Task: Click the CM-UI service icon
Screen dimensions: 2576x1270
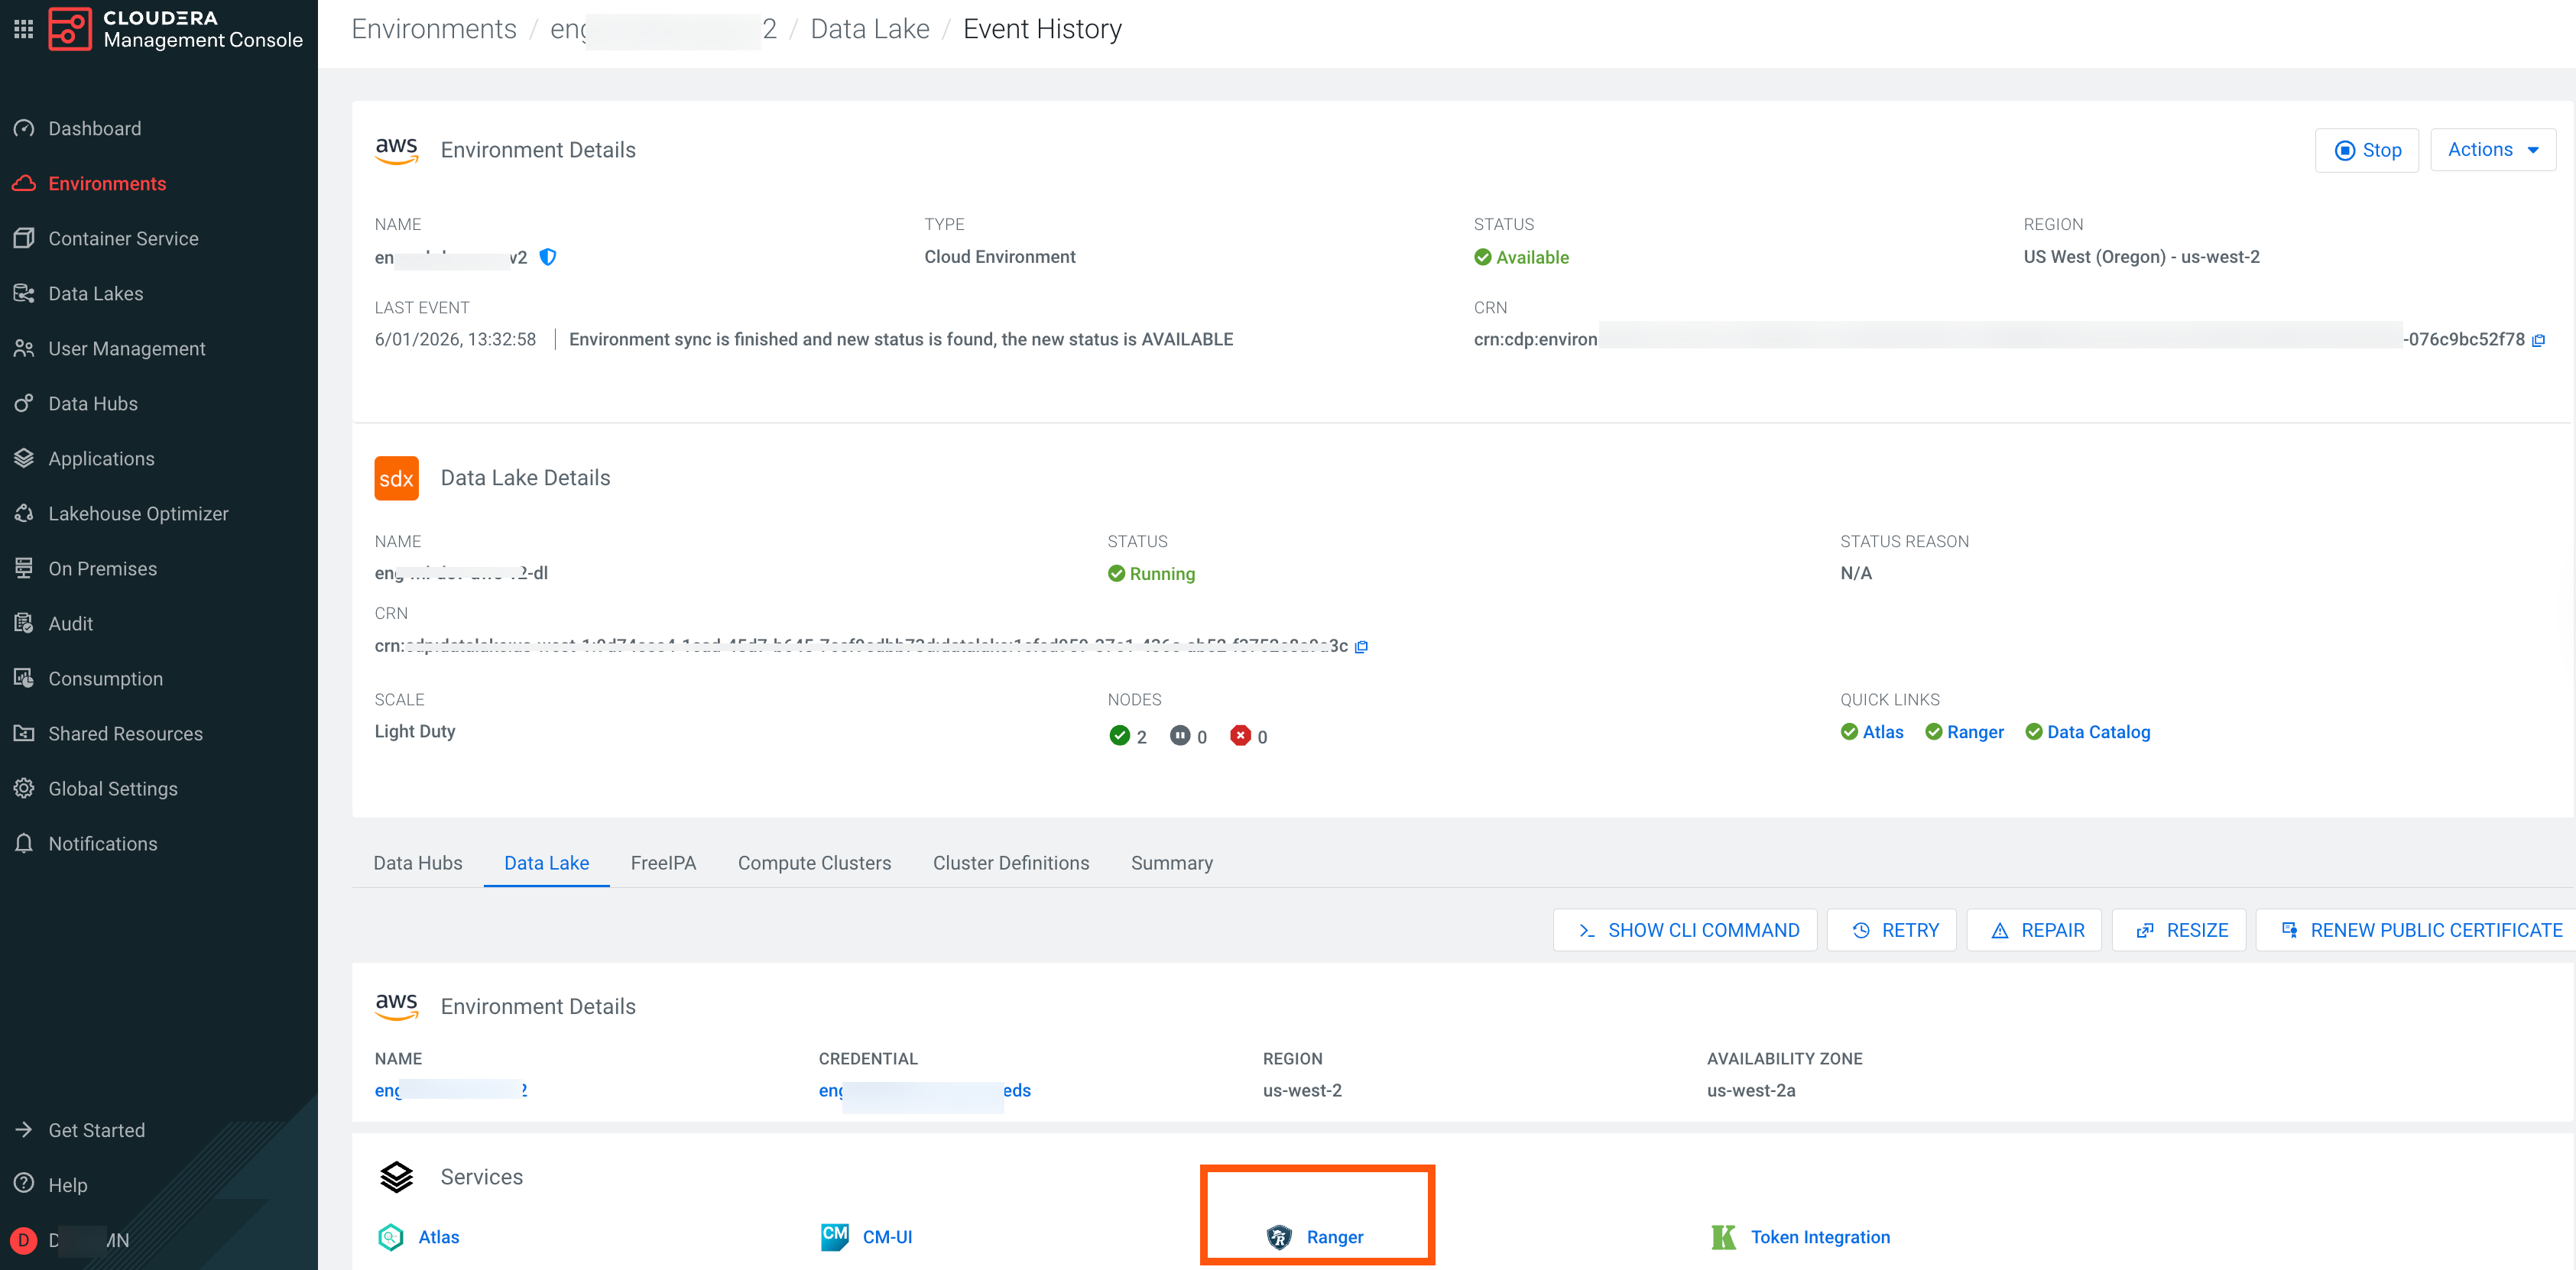Action: [834, 1237]
